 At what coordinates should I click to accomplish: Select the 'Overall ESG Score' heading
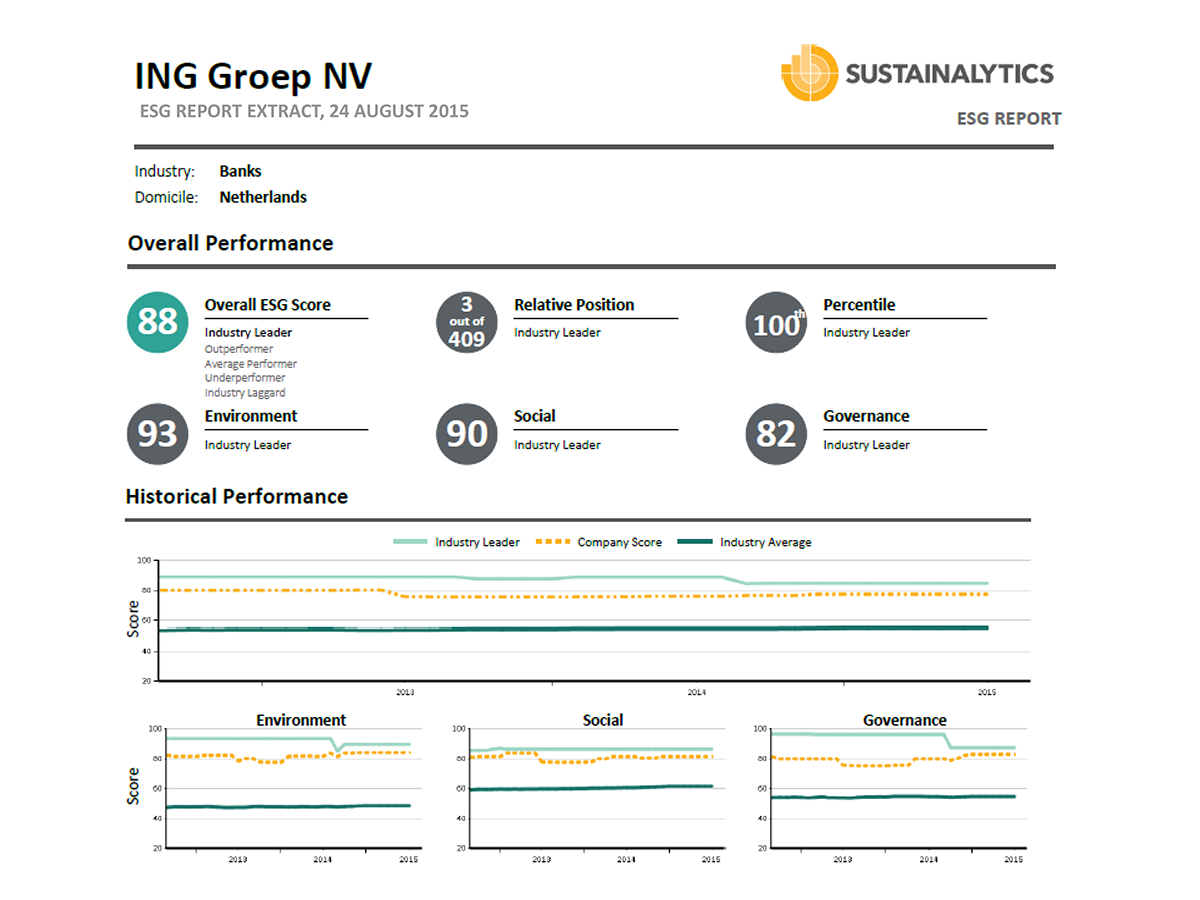pos(268,305)
